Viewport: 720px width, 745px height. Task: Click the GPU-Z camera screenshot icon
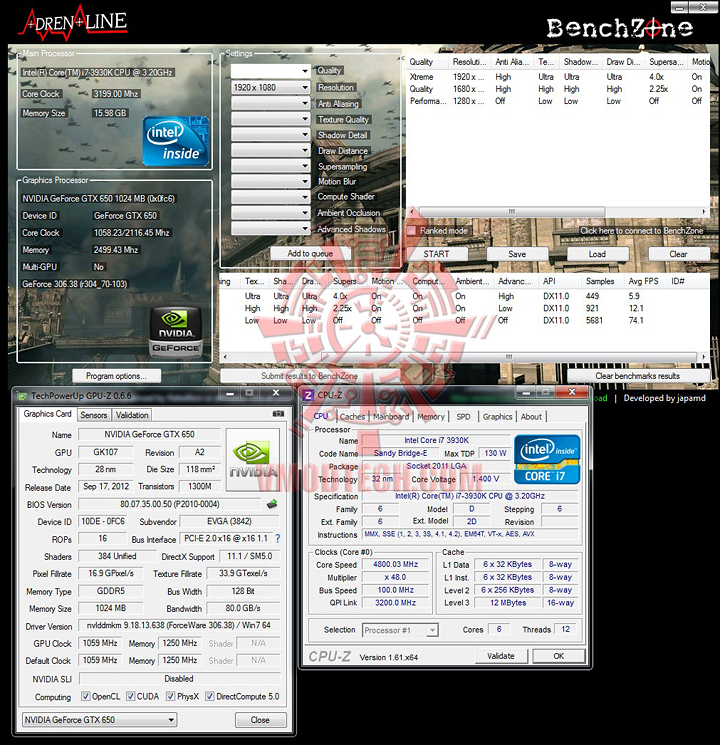[278, 414]
